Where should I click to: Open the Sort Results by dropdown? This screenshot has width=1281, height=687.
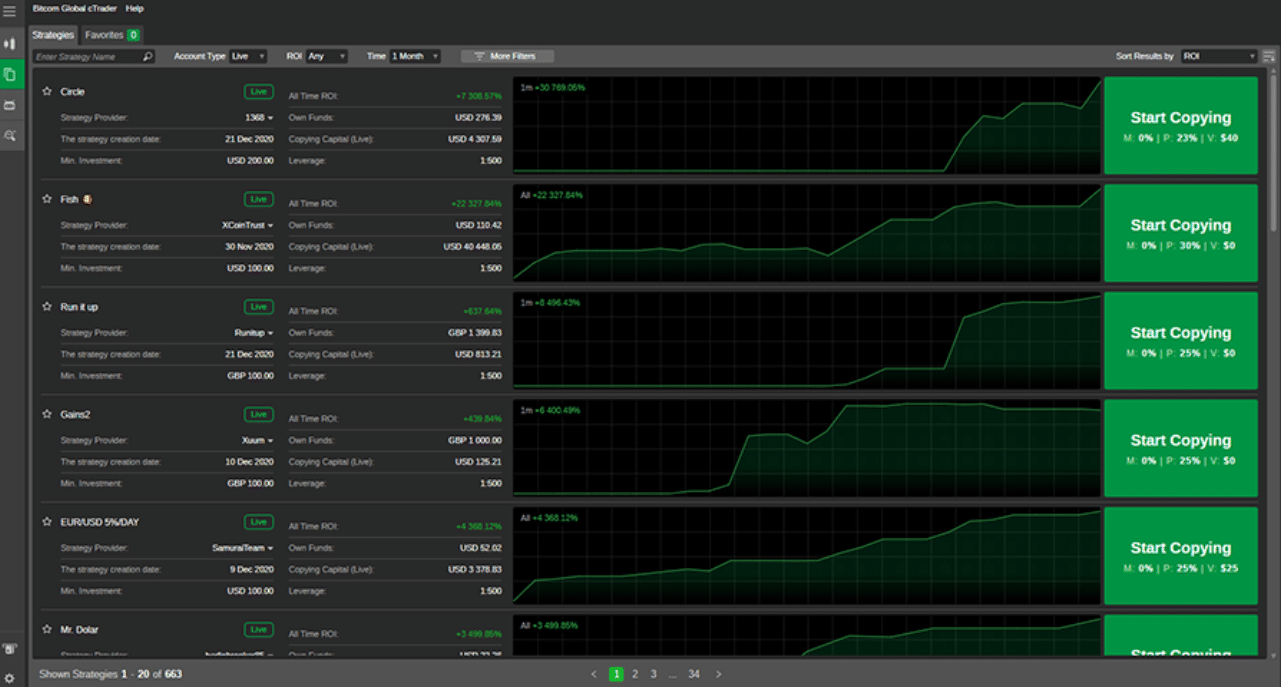(x=1218, y=57)
